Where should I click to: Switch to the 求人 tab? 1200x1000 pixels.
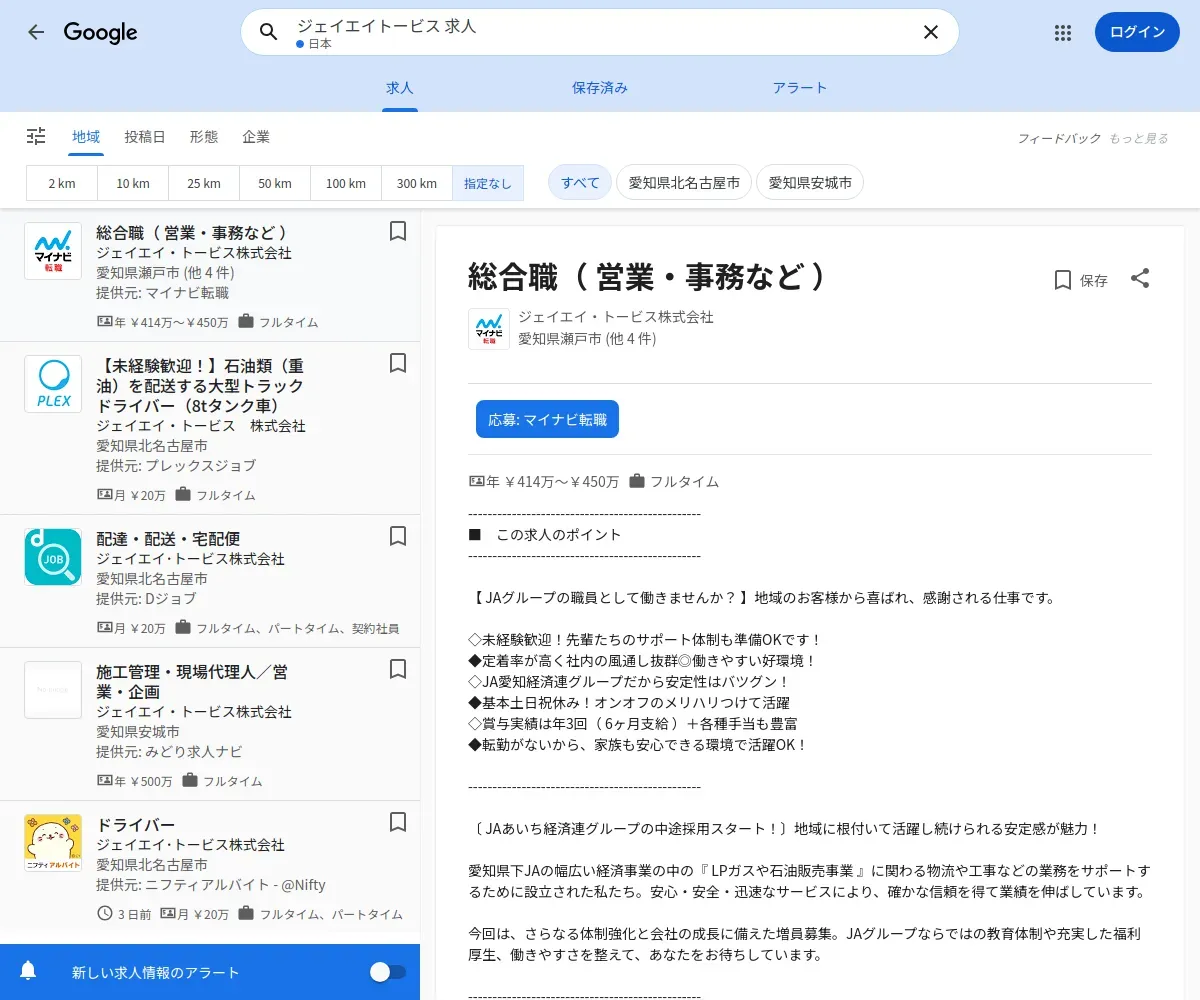pyautogui.click(x=400, y=88)
